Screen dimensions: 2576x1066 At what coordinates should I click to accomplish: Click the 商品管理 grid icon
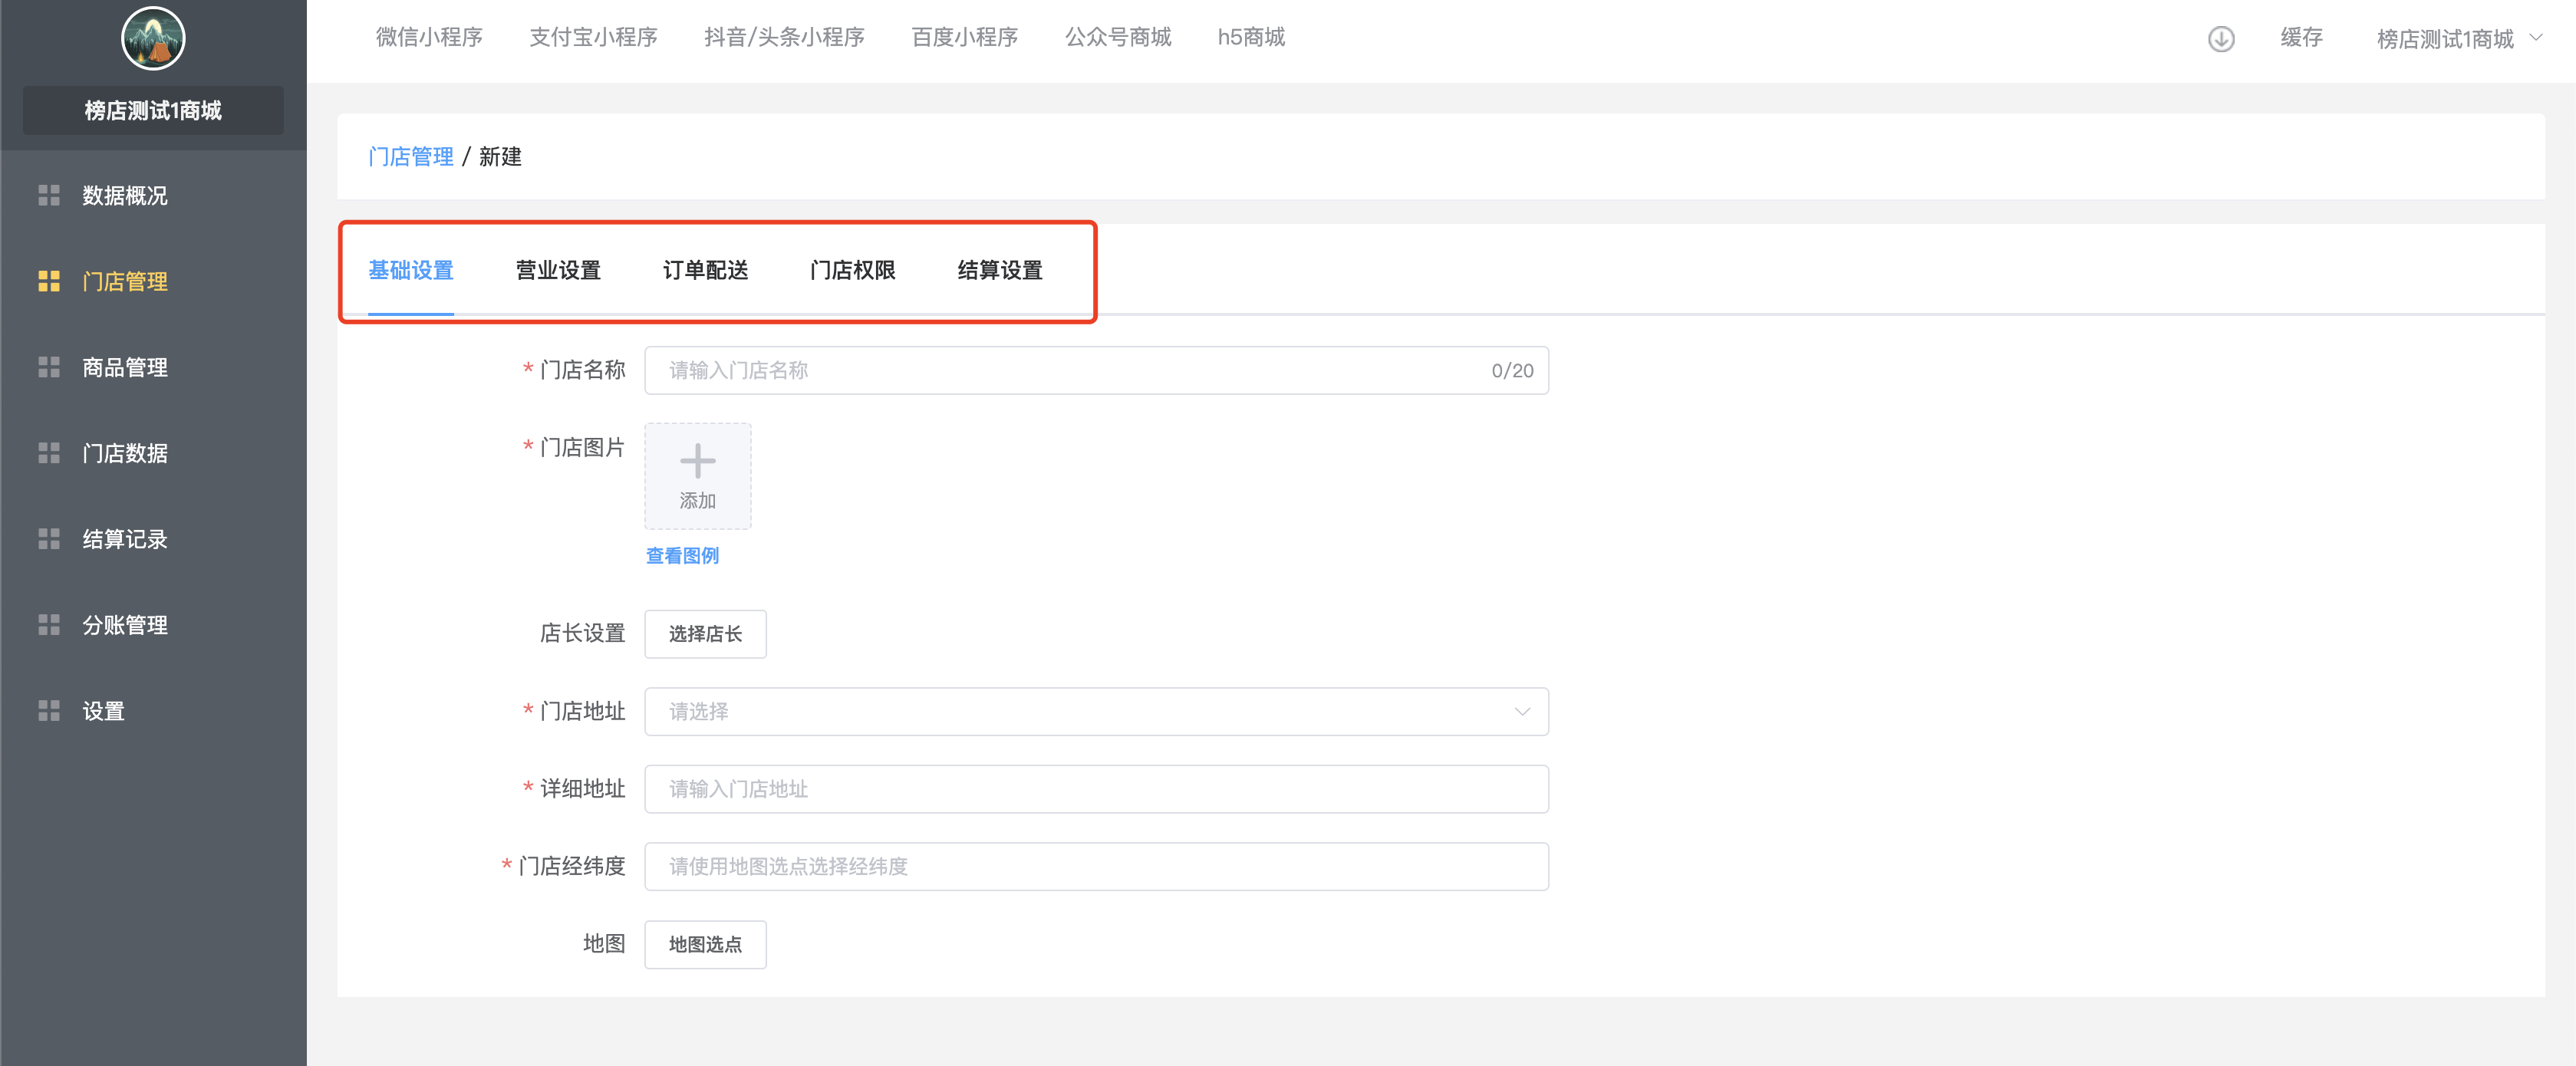tap(49, 367)
